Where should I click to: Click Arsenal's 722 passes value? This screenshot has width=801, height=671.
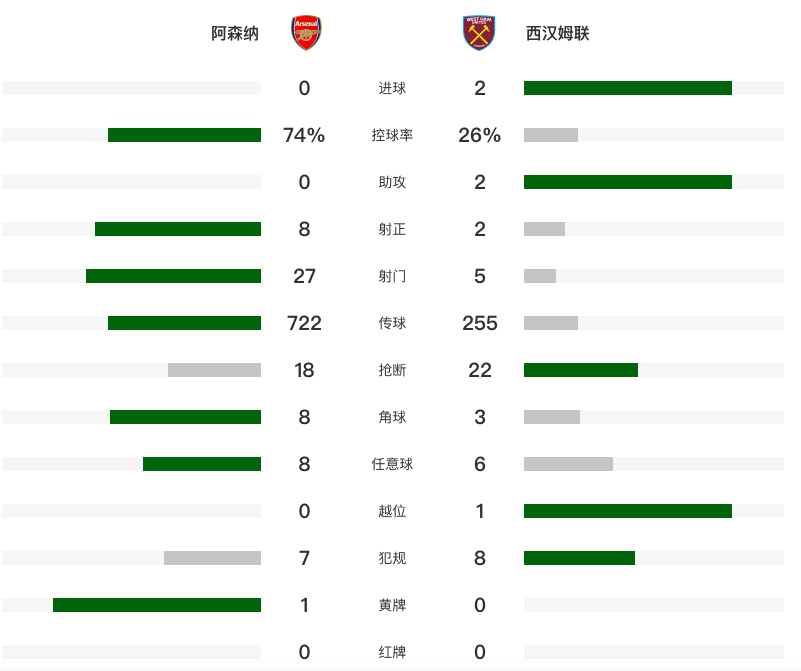305,323
